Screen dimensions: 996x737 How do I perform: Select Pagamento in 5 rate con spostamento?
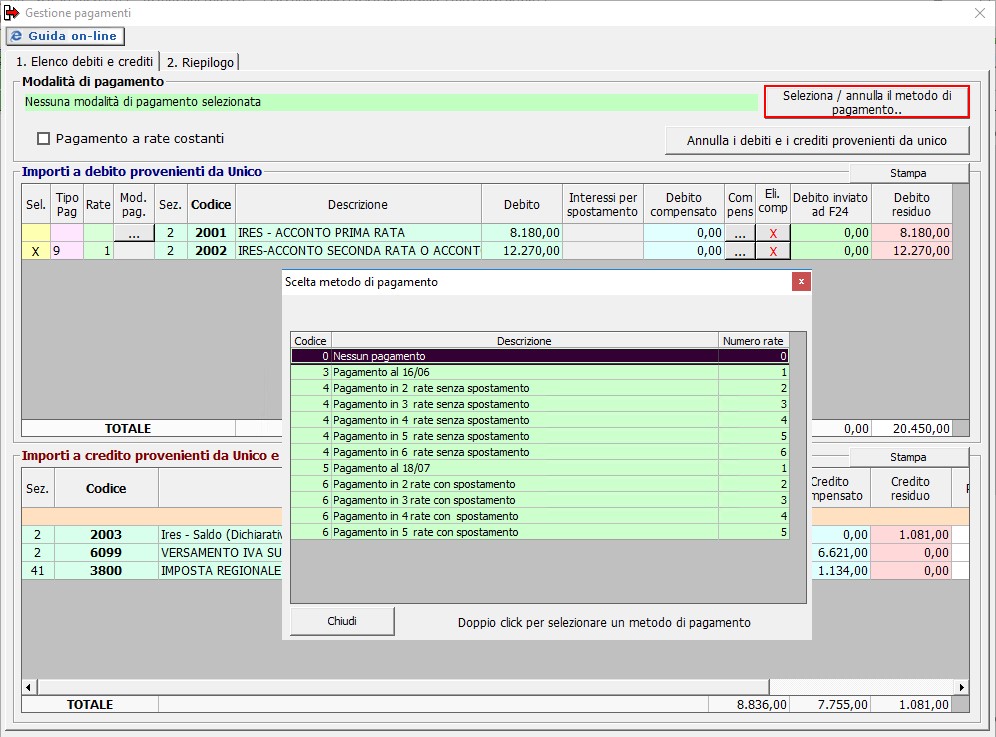540,532
